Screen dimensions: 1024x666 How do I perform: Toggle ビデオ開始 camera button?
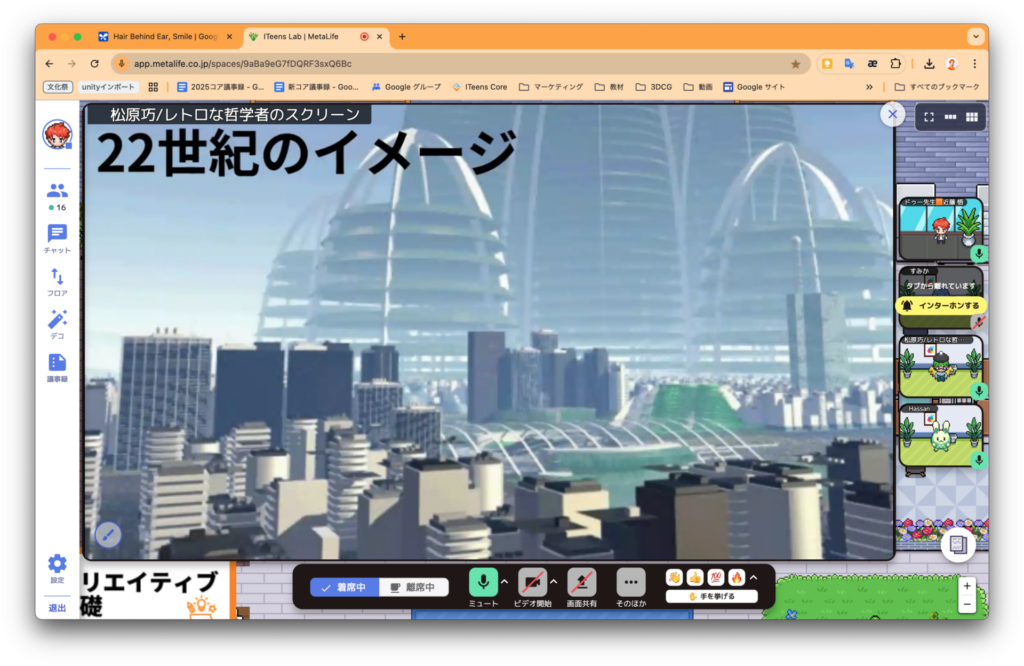[532, 582]
